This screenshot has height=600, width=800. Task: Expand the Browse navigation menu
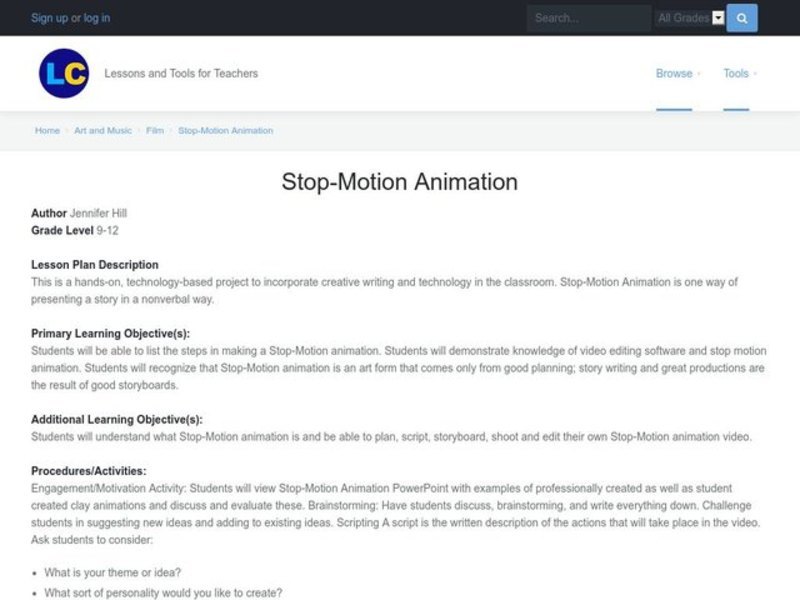673,73
